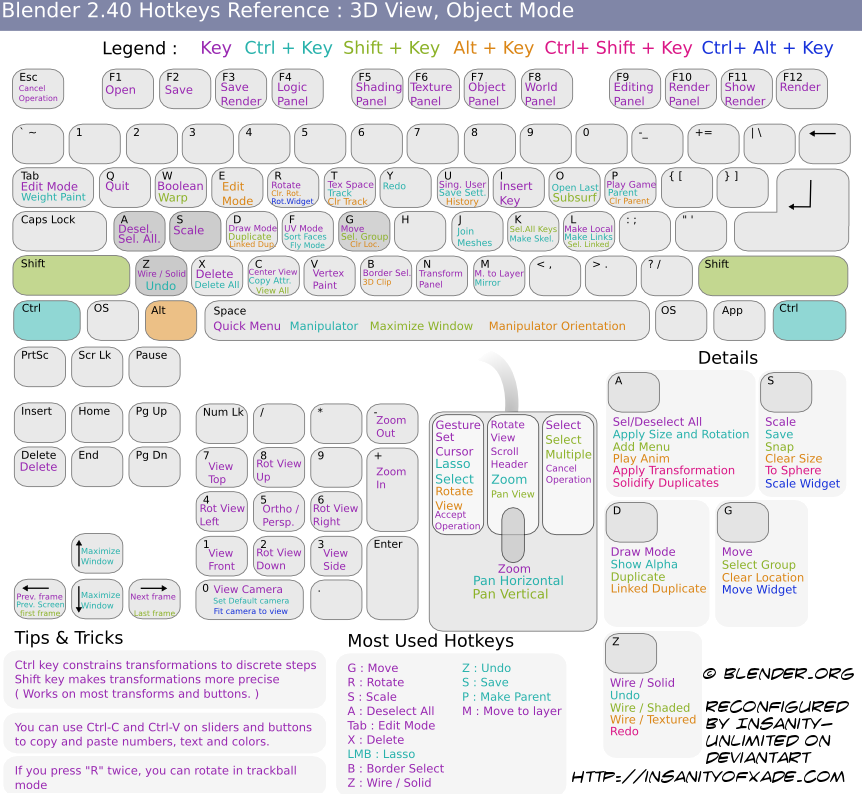862x799 pixels.
Task: Select the Esc Cancel Operation key
Action: pyautogui.click(x=38, y=89)
